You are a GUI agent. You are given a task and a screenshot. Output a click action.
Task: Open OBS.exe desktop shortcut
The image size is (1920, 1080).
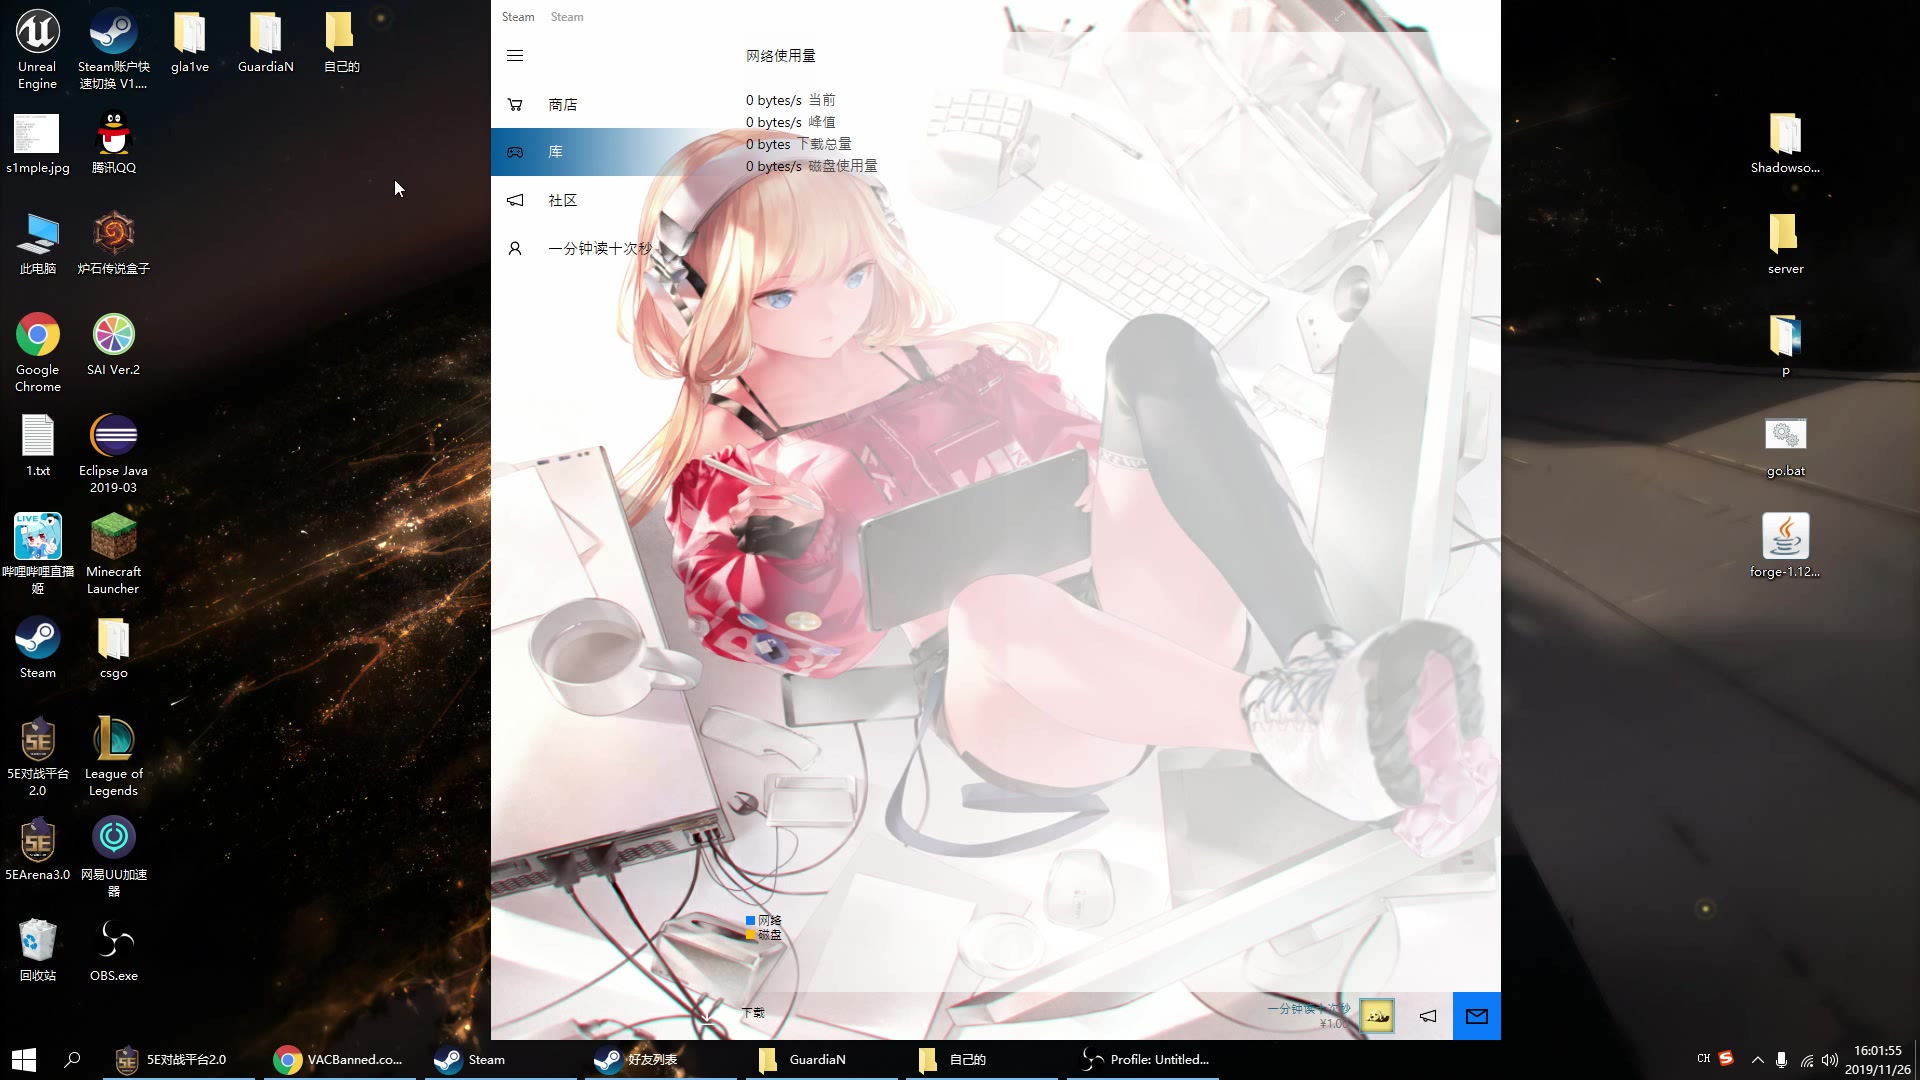click(x=114, y=951)
